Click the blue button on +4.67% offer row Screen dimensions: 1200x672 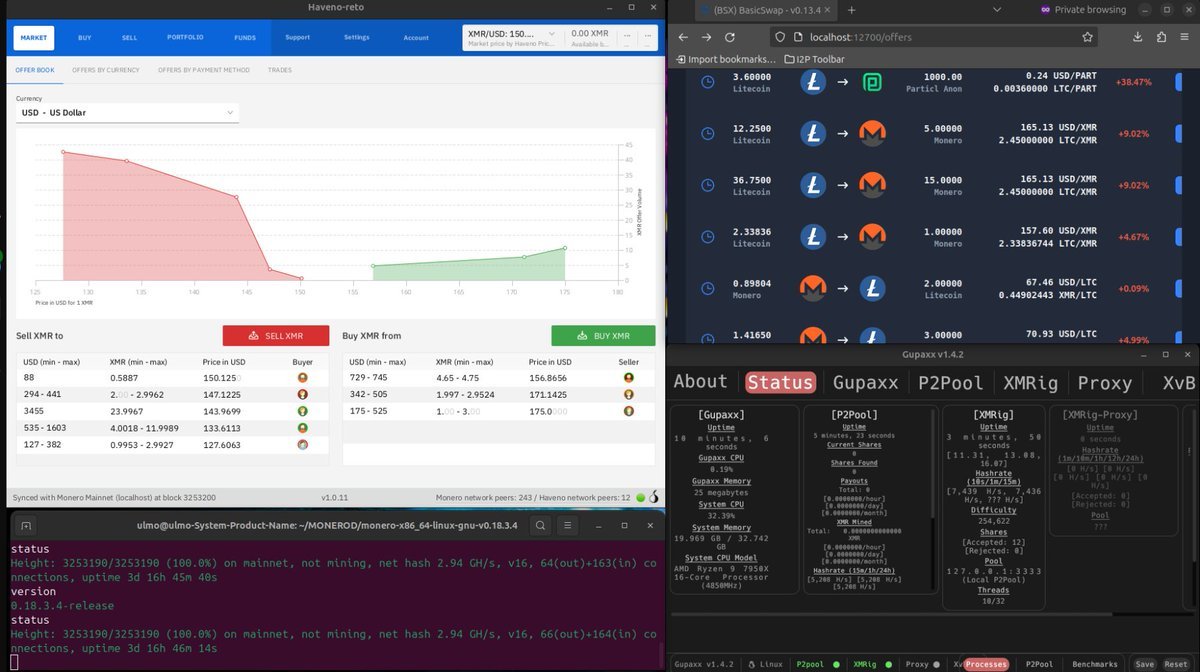point(1177,237)
